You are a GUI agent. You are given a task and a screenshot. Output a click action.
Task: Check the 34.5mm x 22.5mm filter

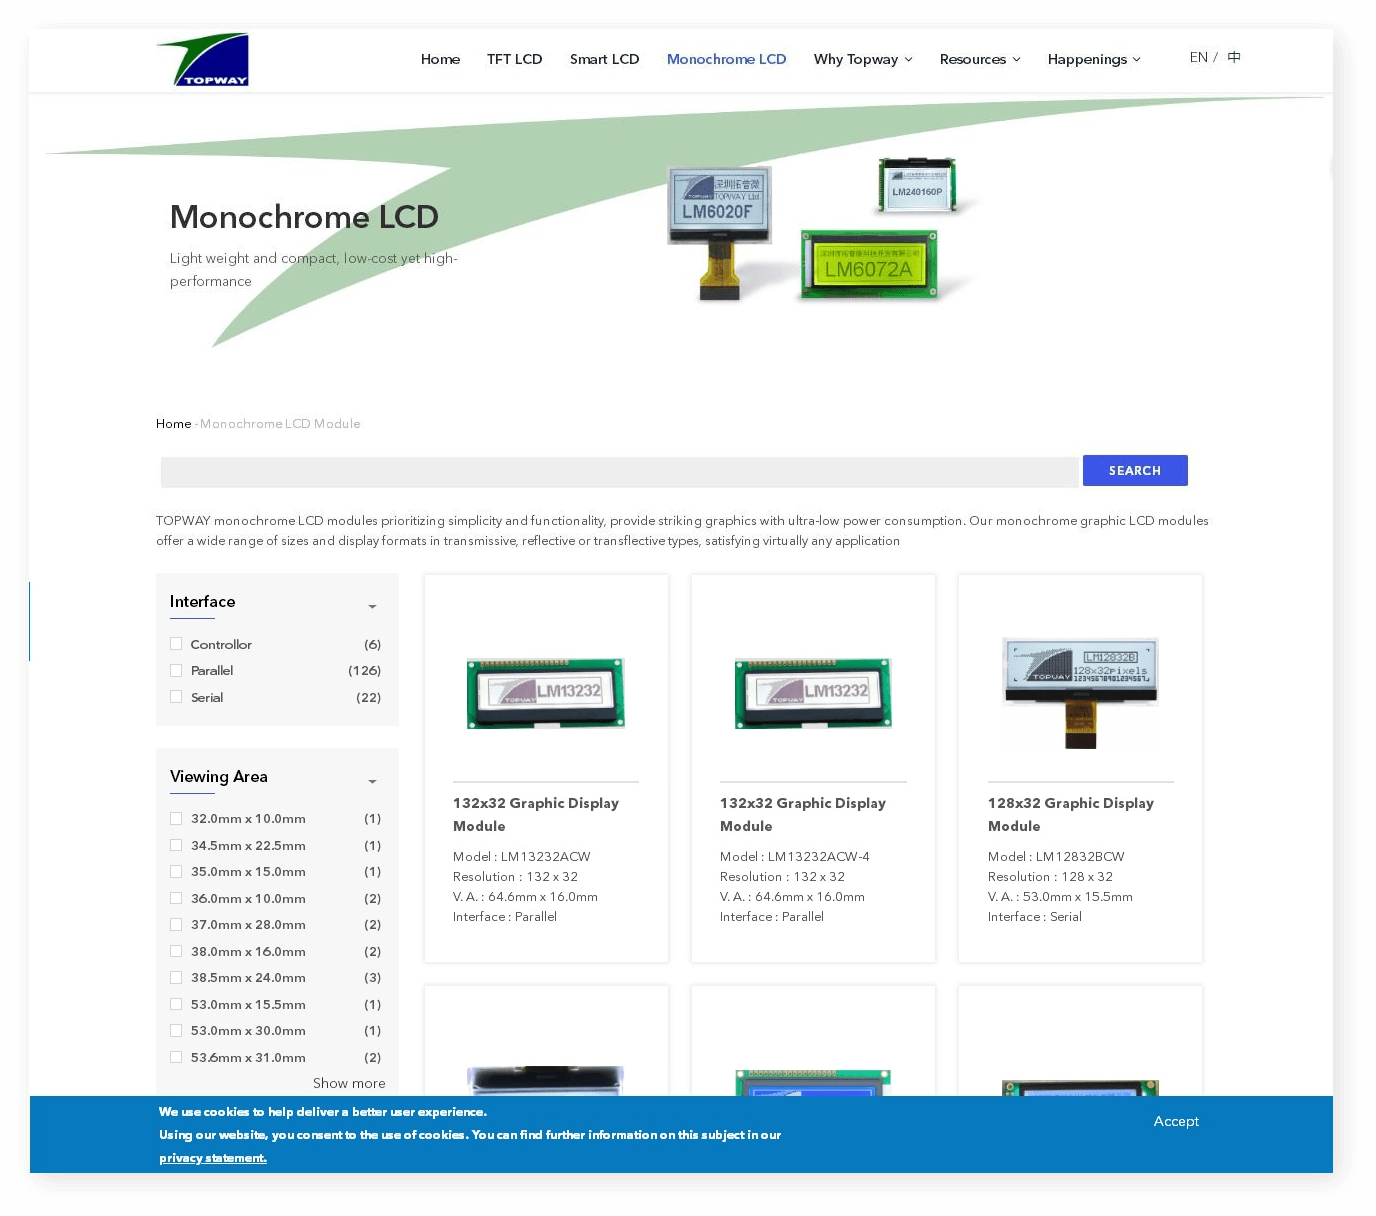176,845
